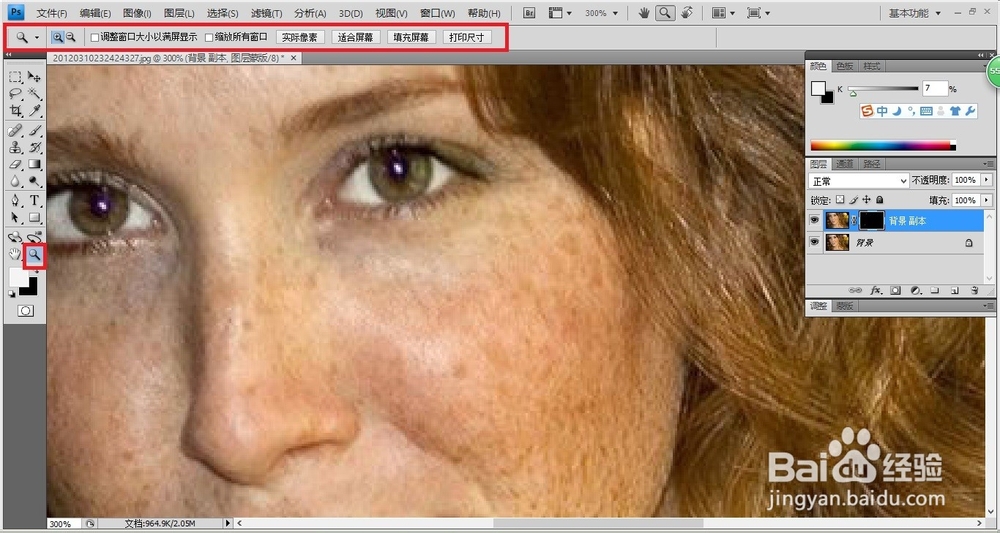1000x533 pixels.
Task: Delete layer with trash icon
Action: point(974,290)
